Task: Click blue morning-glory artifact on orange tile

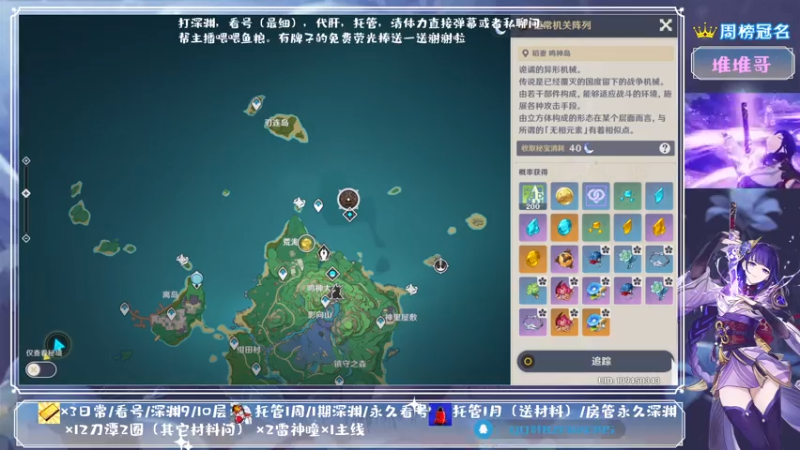Action: 595,322
